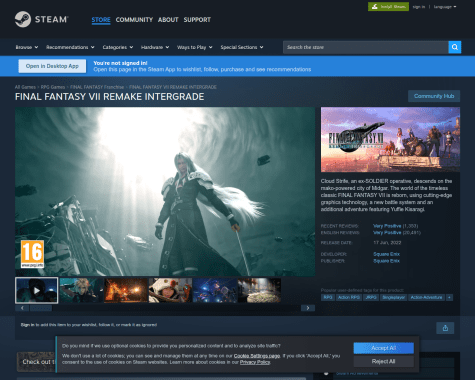Click Reject All cookies button
Image resolution: width=475 pixels, height=380 pixels.
point(384,361)
